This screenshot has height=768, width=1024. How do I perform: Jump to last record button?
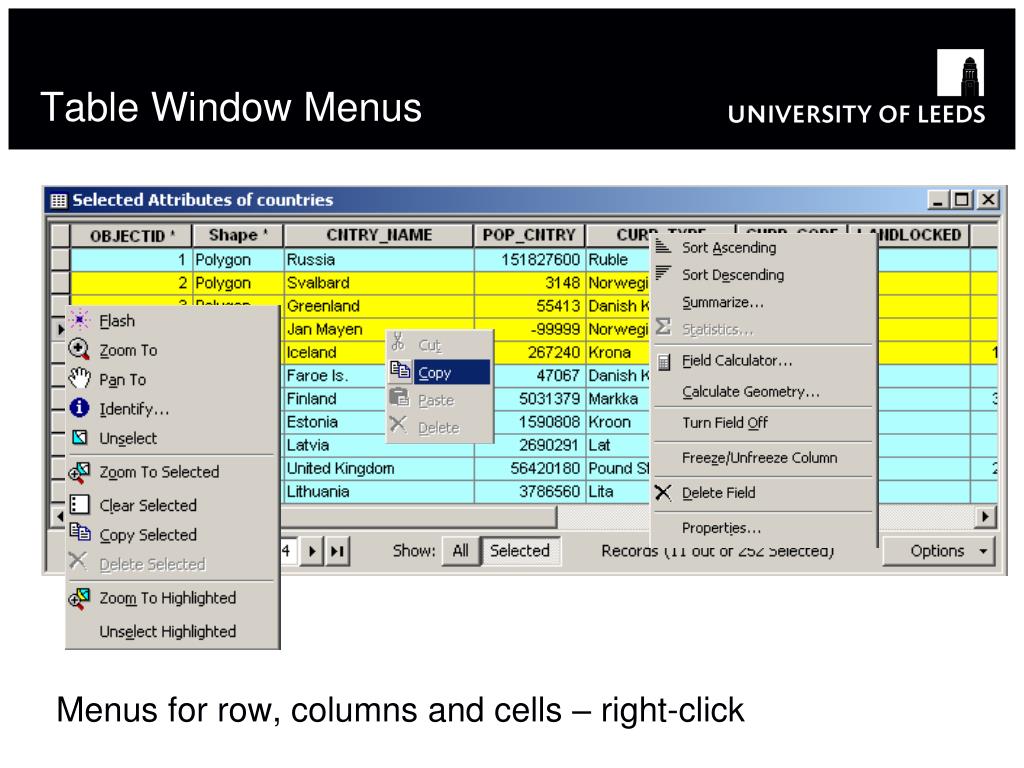point(337,551)
